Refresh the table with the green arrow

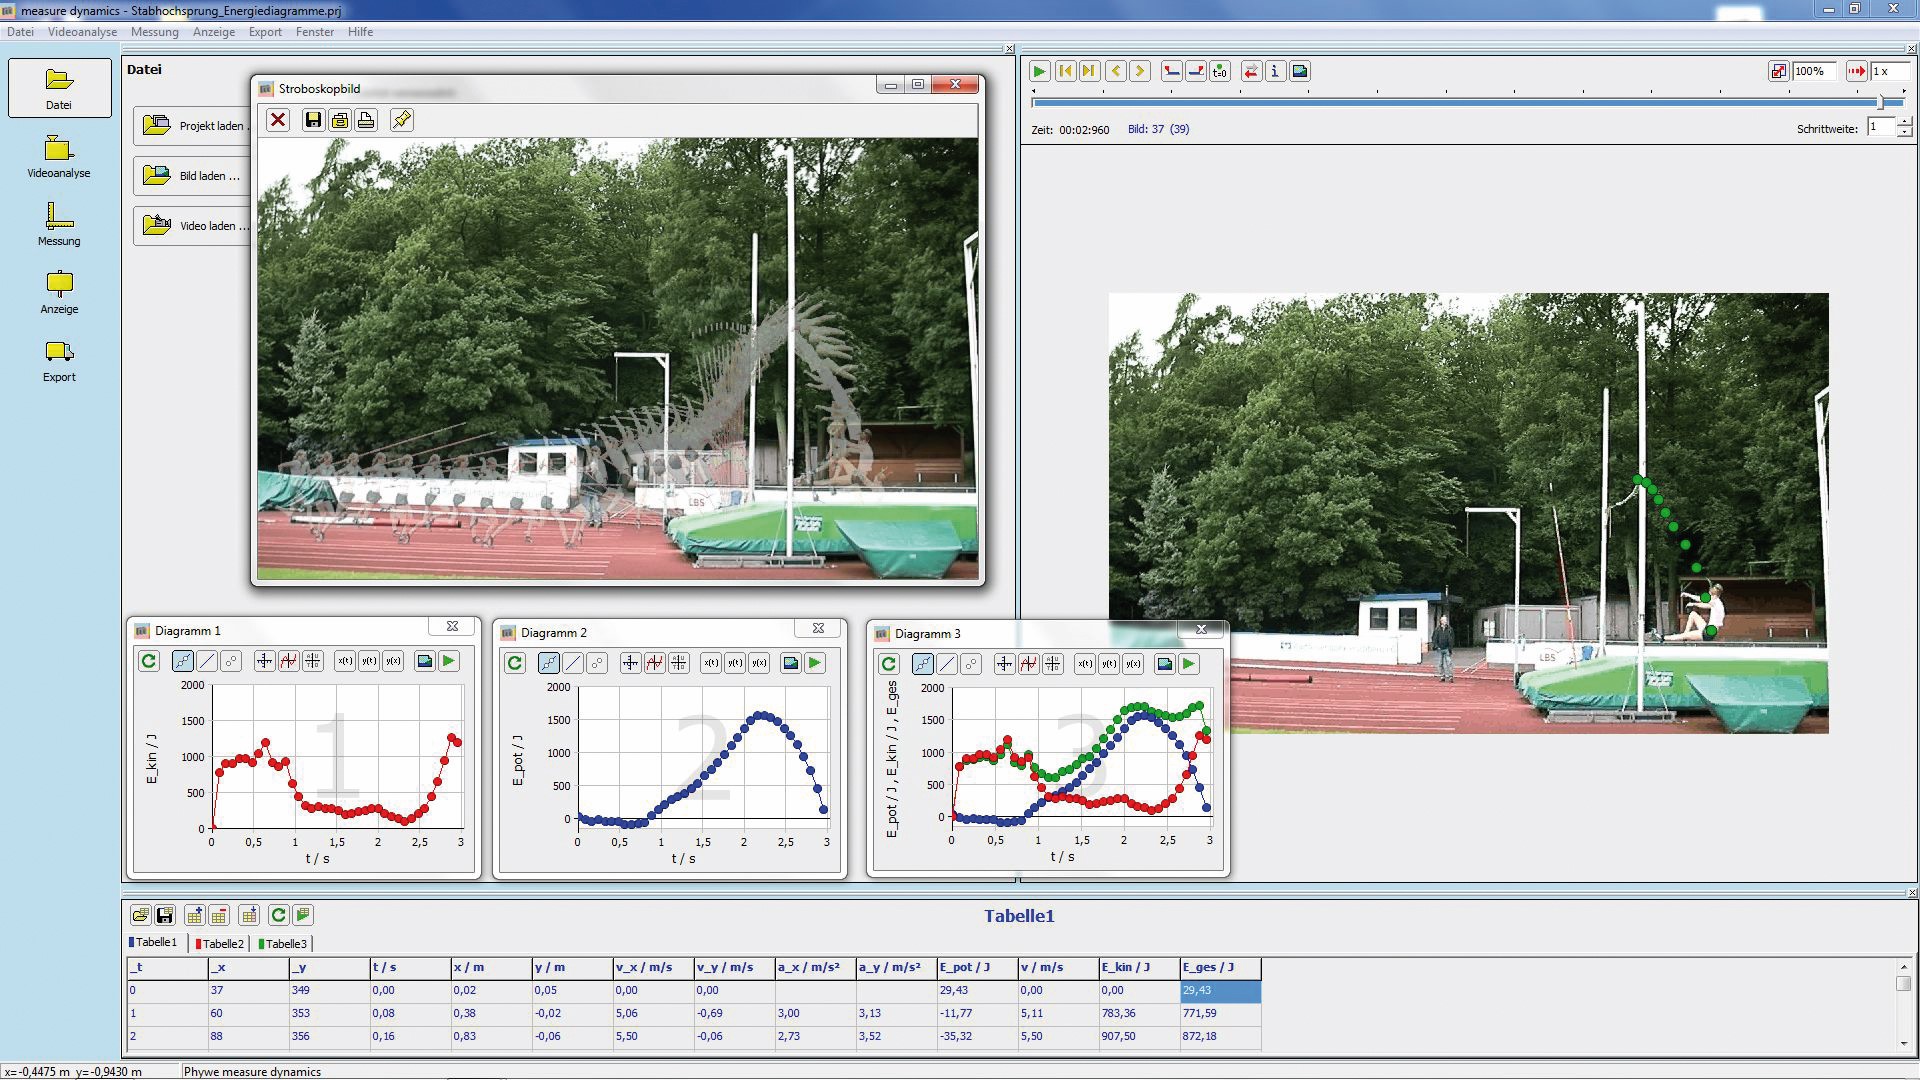pos(279,915)
